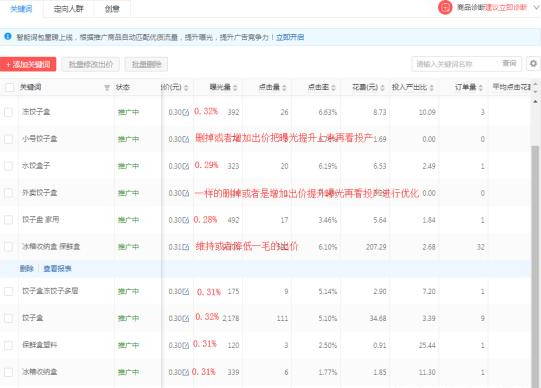Click the keyword 冻饺子盒
Viewport: 541px width, 388px height.
(36, 111)
